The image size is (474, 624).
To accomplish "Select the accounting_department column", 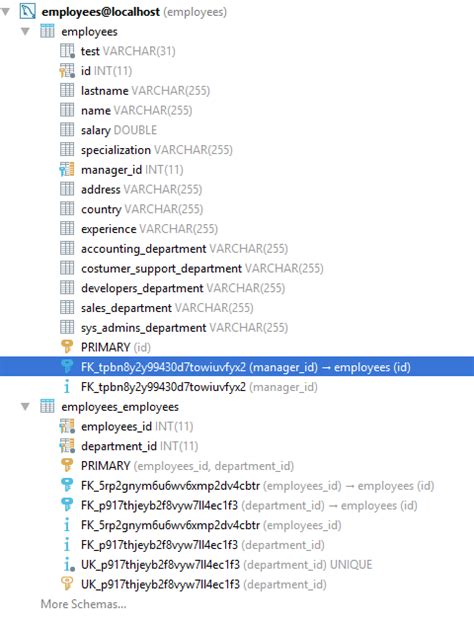I will (x=185, y=249).
